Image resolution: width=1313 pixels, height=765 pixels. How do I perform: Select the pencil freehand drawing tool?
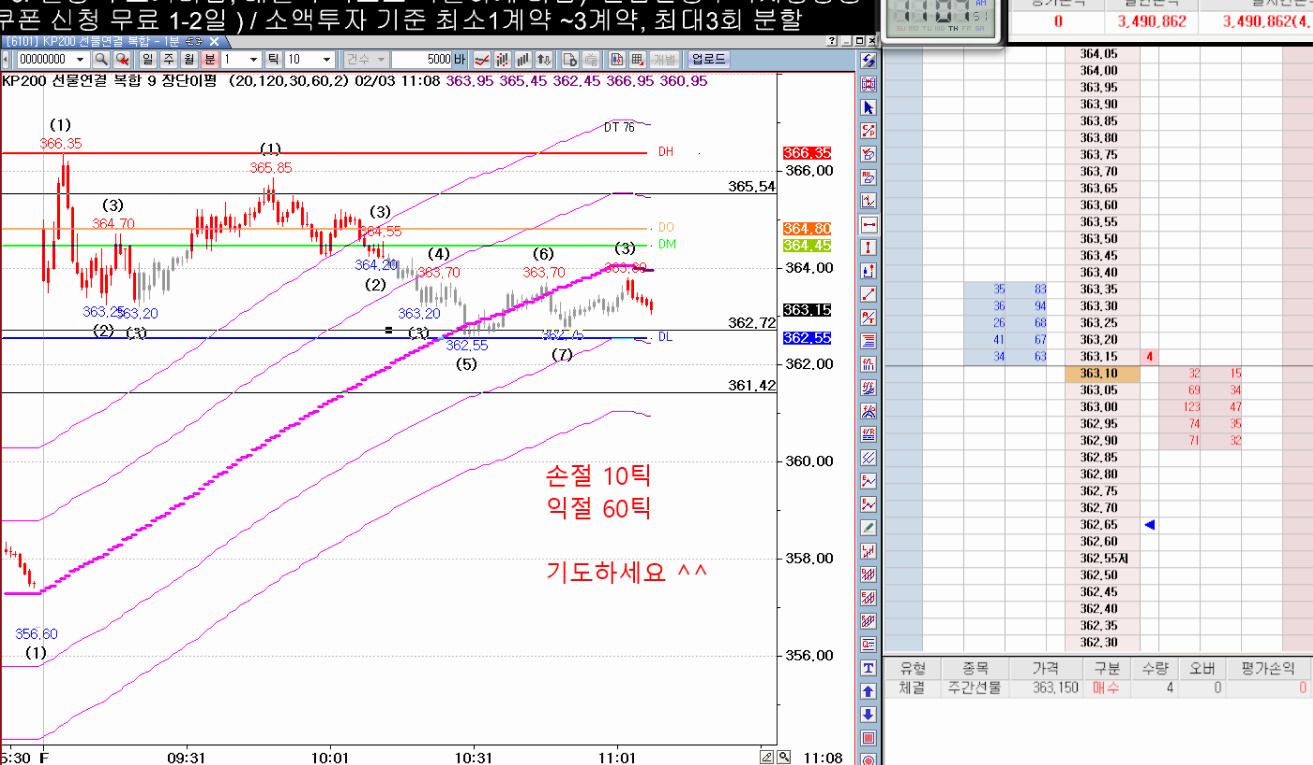868,527
